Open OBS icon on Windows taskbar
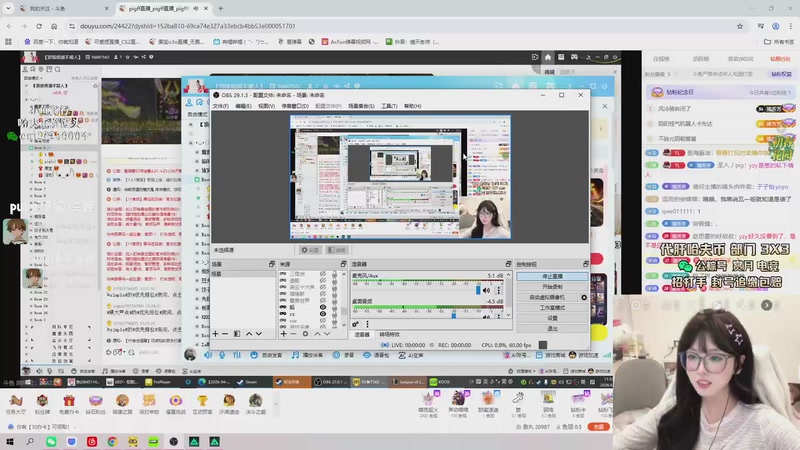800x450 pixels. [173, 441]
